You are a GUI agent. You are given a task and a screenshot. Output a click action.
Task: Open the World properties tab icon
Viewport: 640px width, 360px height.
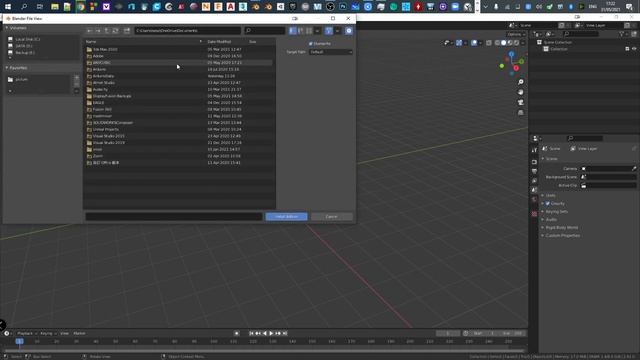[x=534, y=200]
